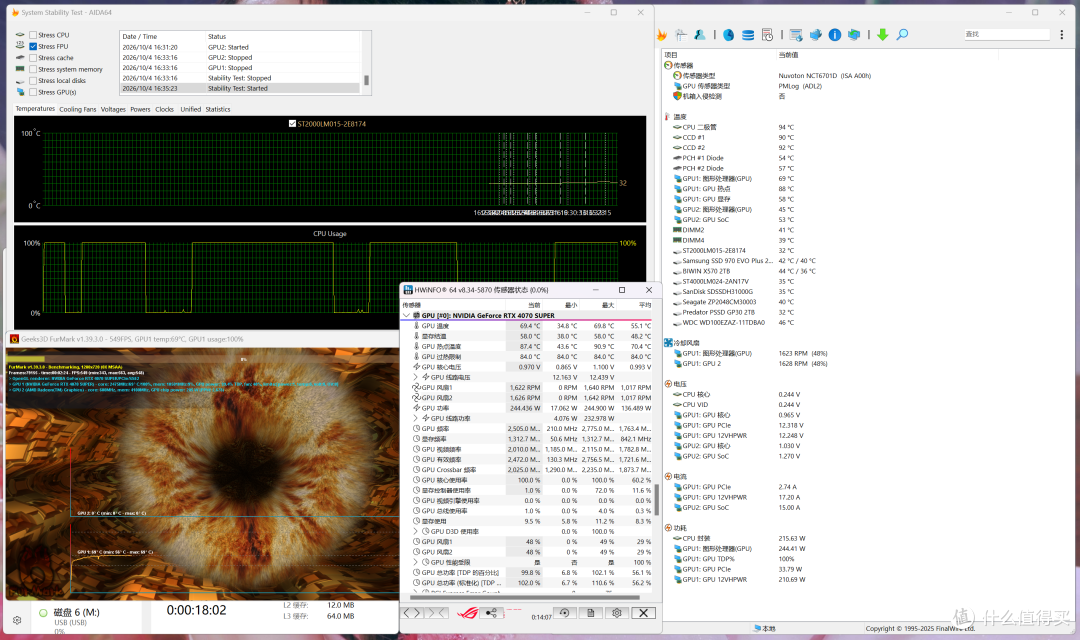
Task: Click the HWiNFO expand-columns arrows icon
Action: point(412,612)
